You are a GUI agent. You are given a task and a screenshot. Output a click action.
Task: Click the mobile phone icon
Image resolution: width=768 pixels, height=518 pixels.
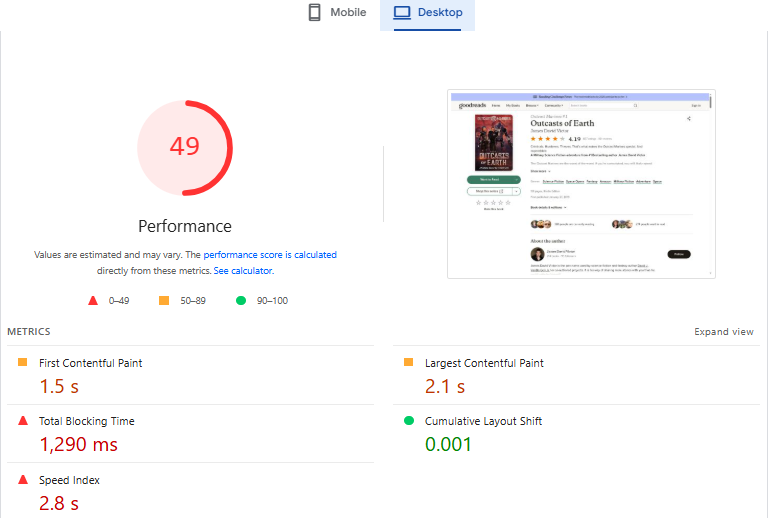(314, 12)
